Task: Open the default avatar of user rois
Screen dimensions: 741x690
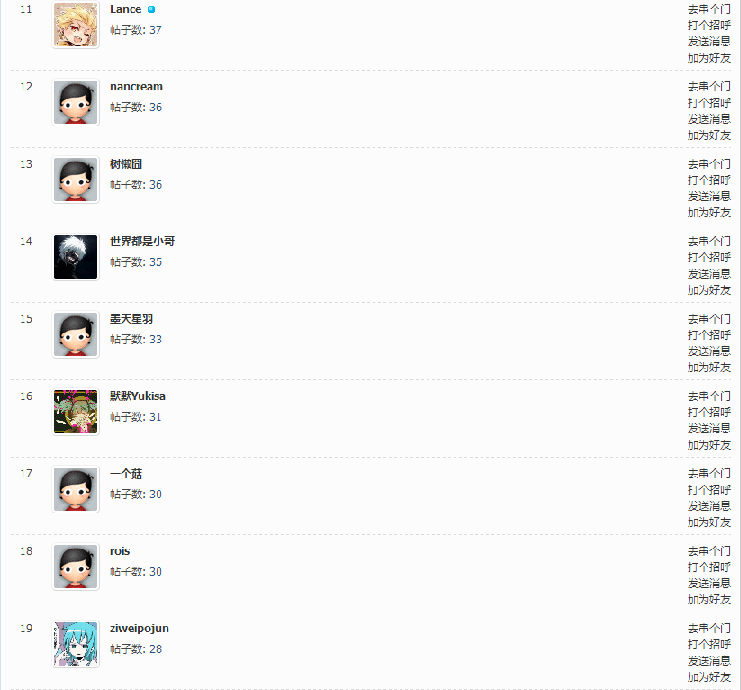Action: click(76, 567)
